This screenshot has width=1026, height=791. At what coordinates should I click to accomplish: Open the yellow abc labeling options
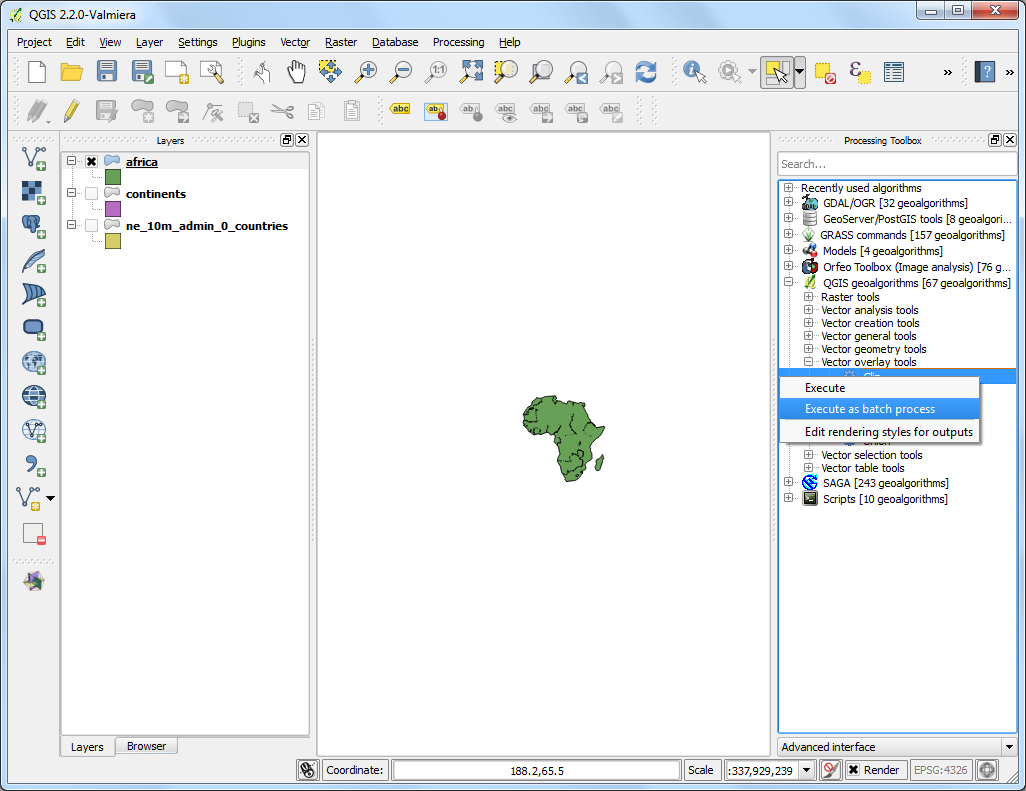pos(400,109)
